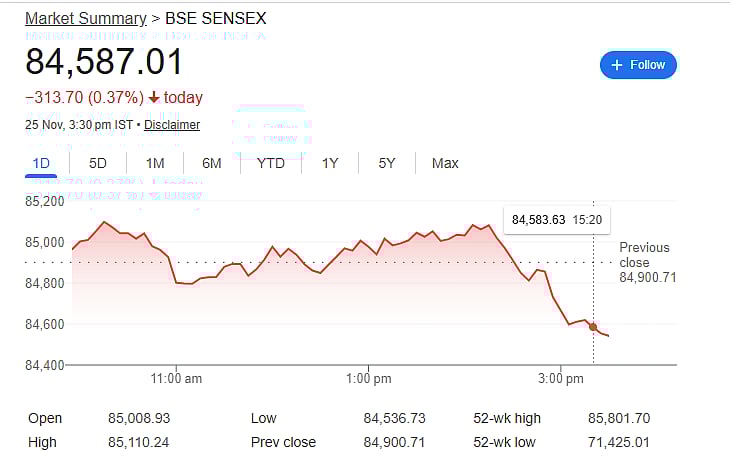Click the chart data point at 15:20

(593, 327)
